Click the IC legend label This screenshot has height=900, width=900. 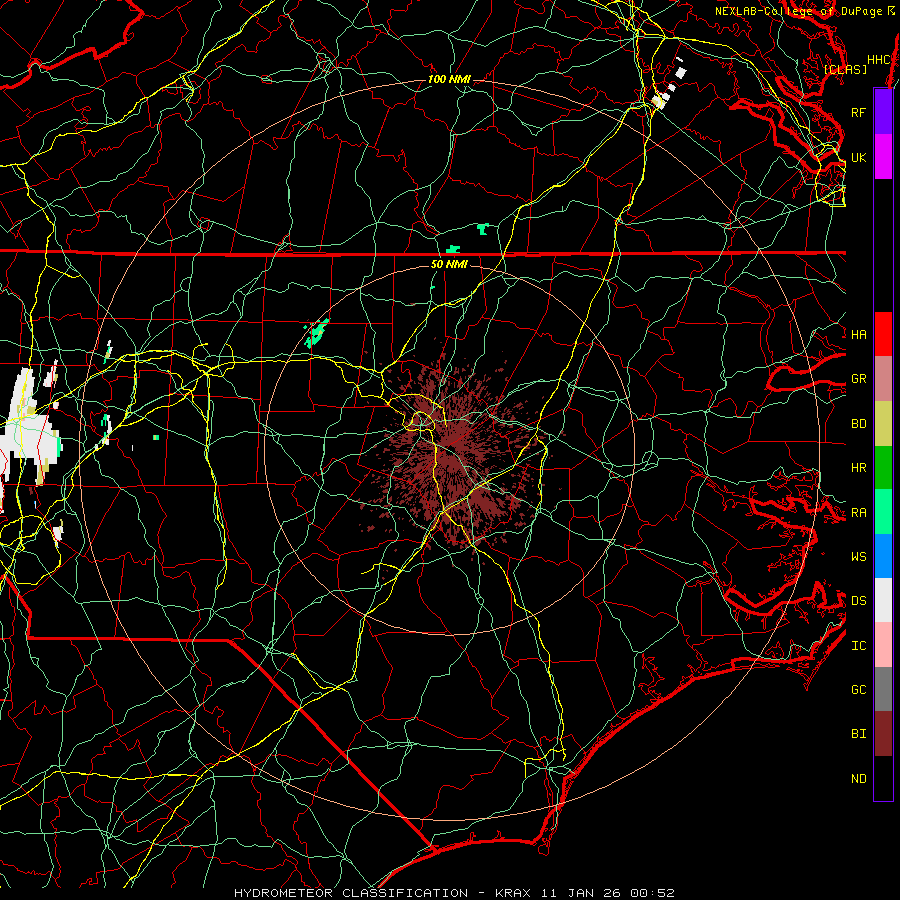coord(858,646)
